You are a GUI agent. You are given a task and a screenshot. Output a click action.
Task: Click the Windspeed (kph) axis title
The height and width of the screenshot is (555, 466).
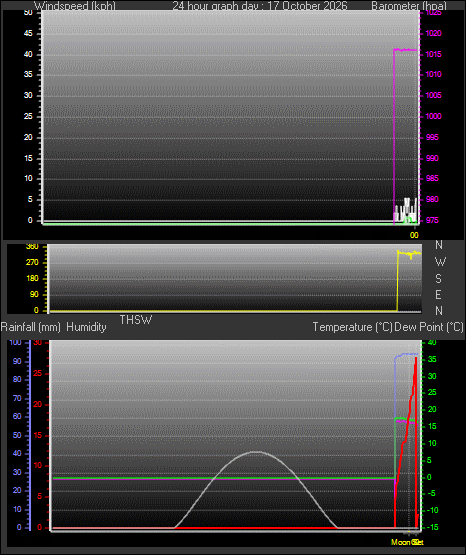click(x=75, y=5)
